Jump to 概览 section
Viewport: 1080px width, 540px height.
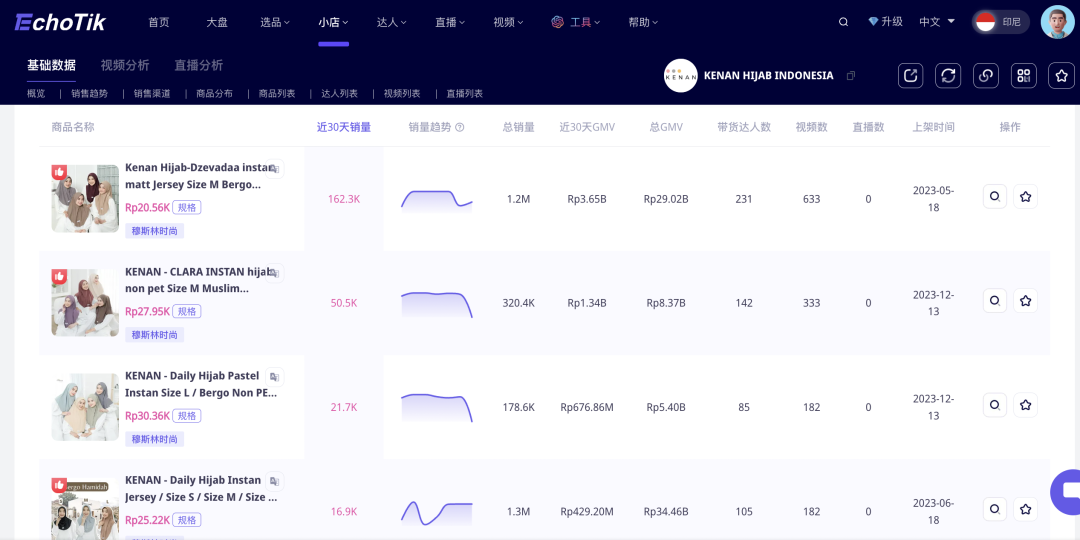pos(36,94)
